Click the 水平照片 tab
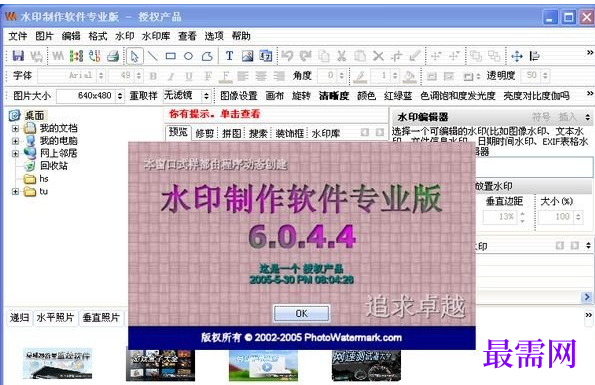Viewport: 595px width, 385px height. (55, 317)
